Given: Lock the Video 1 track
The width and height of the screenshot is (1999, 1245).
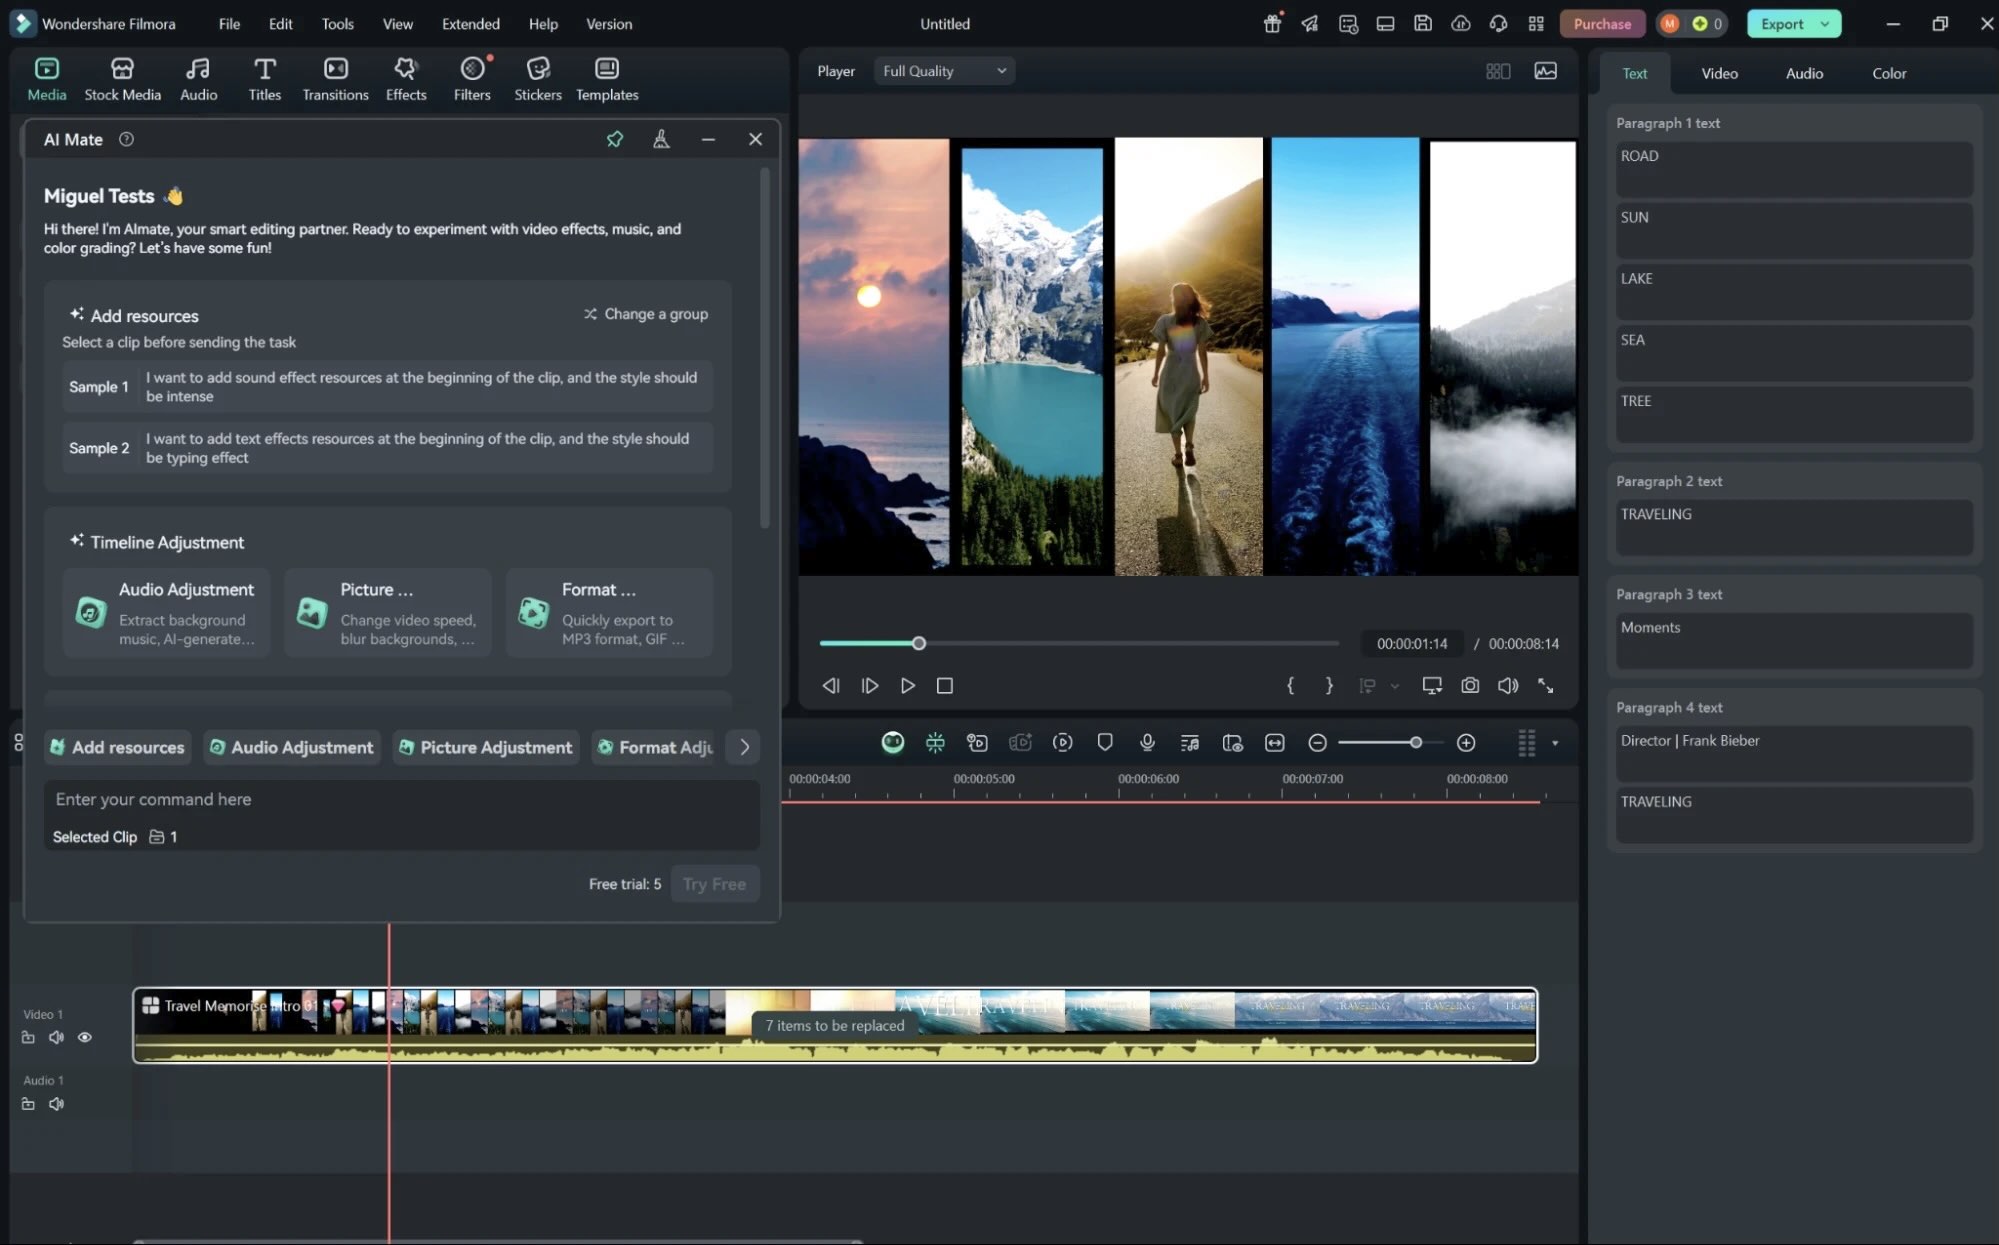Looking at the screenshot, I should click(28, 1037).
